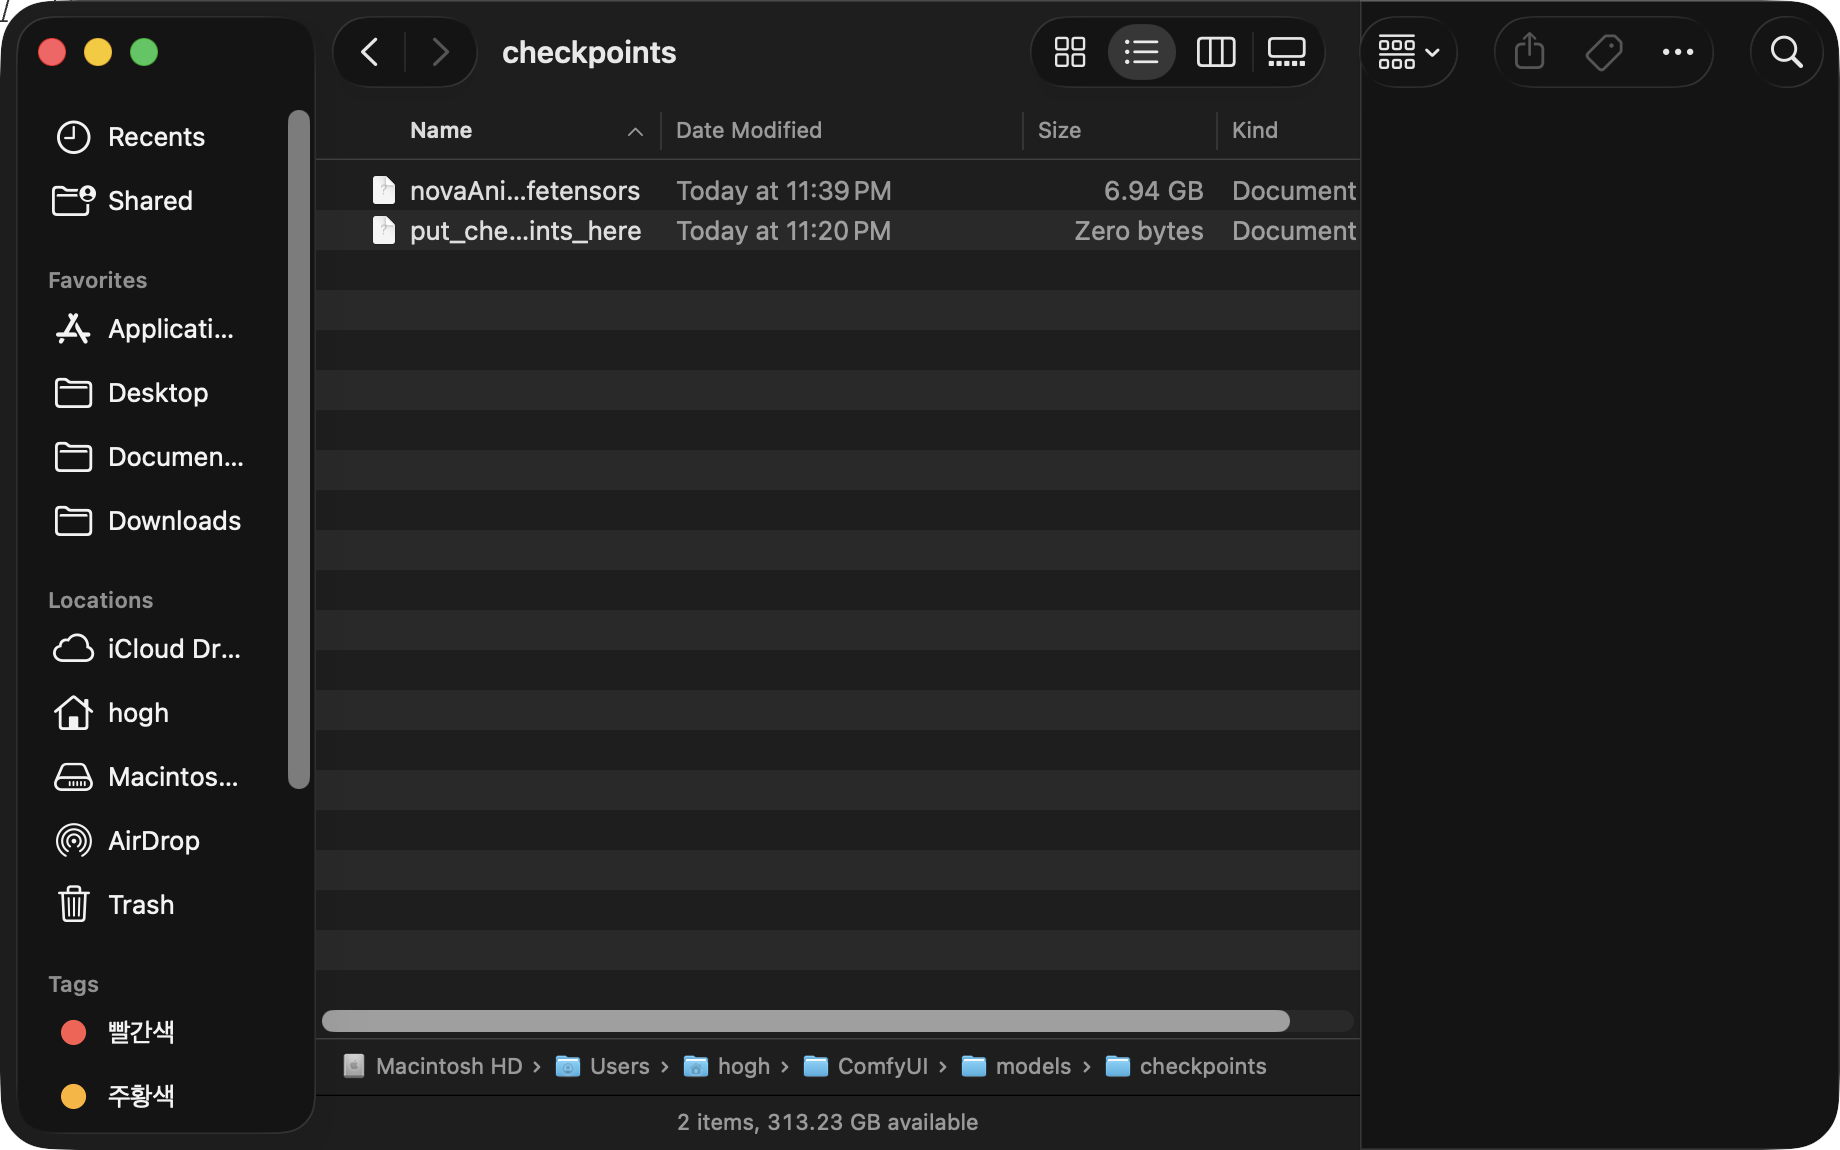This screenshot has height=1150, width=1840.
Task: Click the checkpoints window title
Action: (589, 52)
